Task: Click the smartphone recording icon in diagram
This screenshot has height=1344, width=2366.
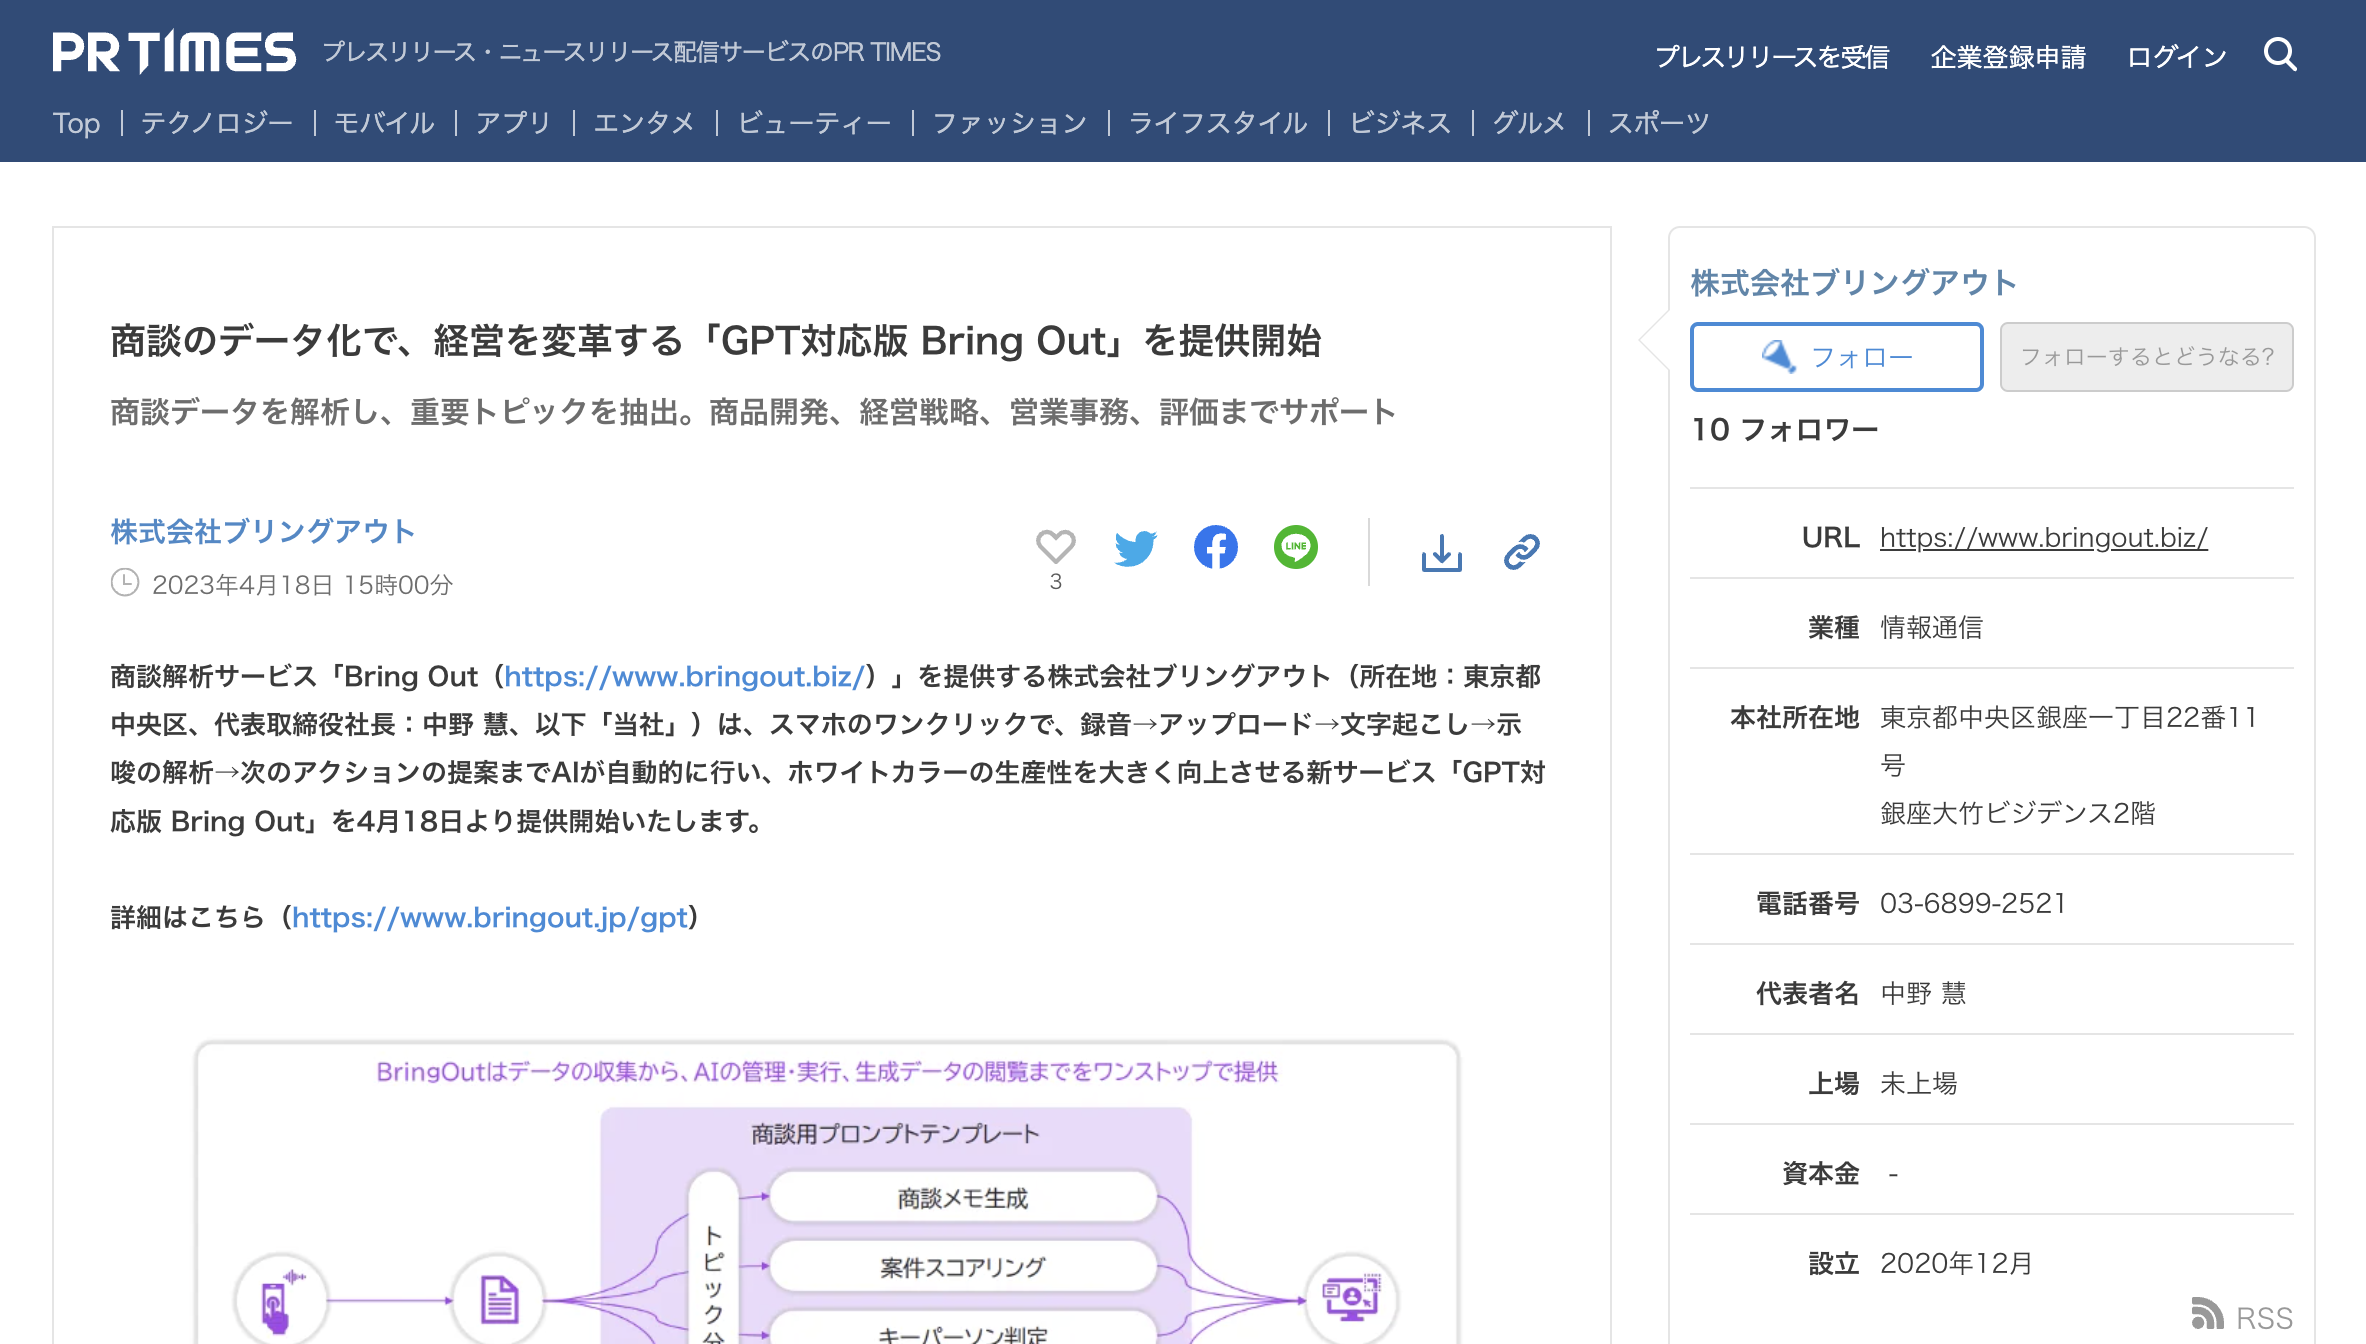Action: click(281, 1300)
